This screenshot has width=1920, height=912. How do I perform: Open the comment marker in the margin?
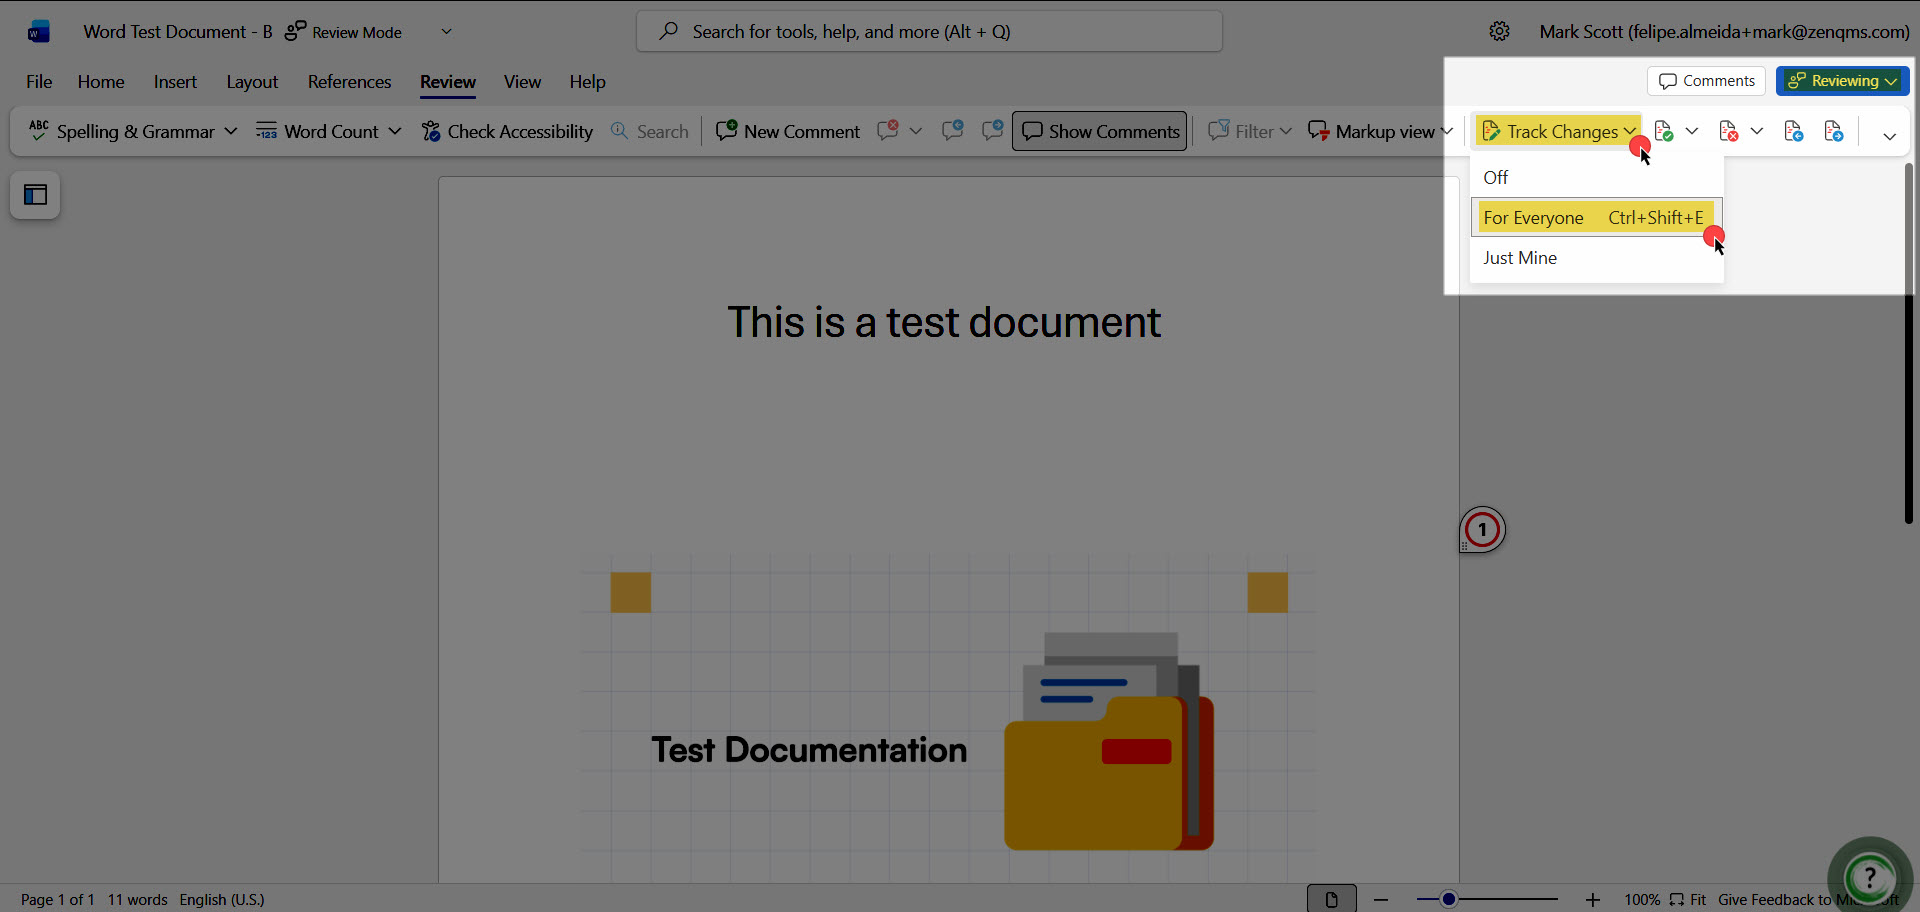coord(1482,530)
